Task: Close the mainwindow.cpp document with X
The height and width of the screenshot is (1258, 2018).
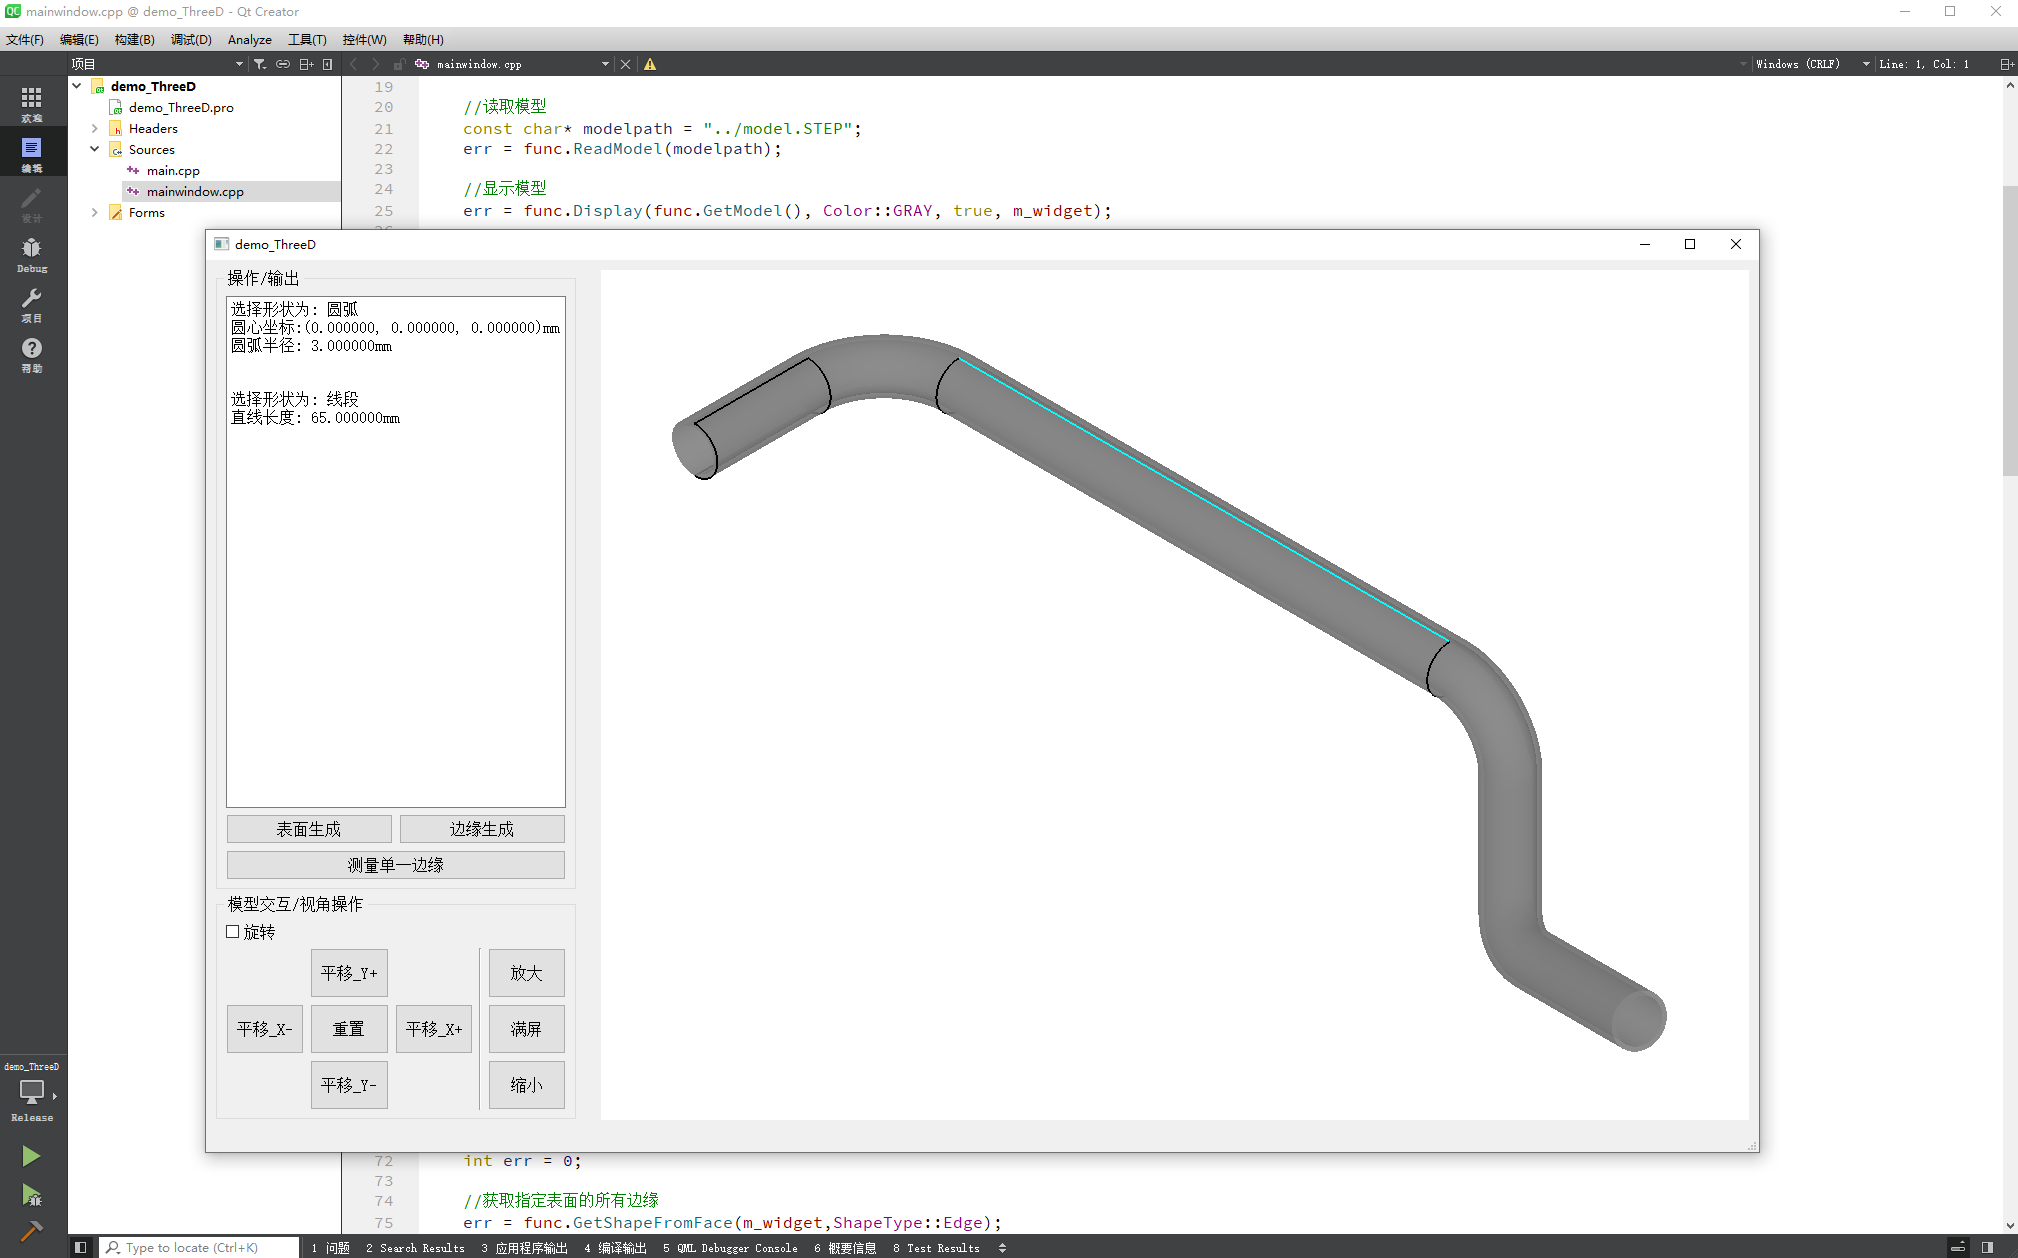Action: tap(625, 64)
